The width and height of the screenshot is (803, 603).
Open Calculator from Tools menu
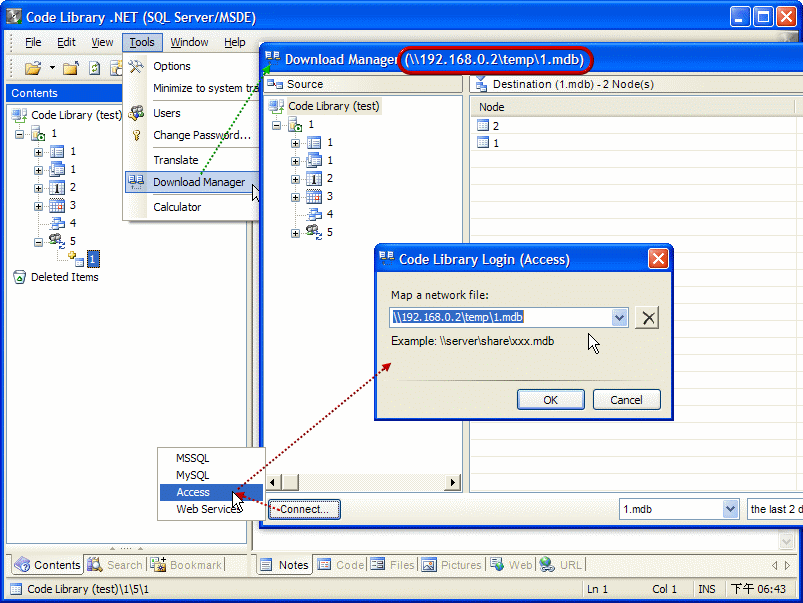coord(177,207)
